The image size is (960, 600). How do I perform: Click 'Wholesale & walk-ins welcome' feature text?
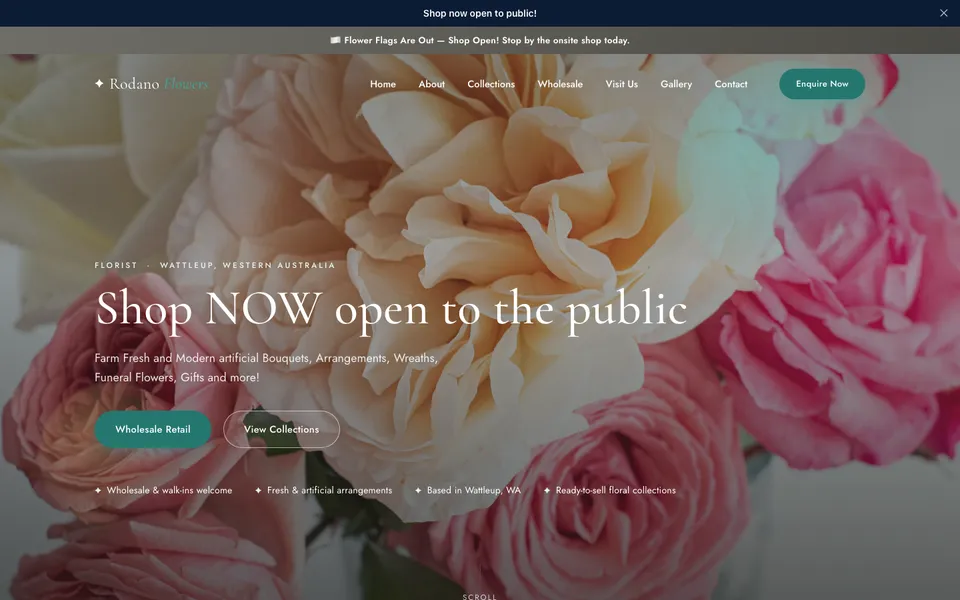[170, 490]
